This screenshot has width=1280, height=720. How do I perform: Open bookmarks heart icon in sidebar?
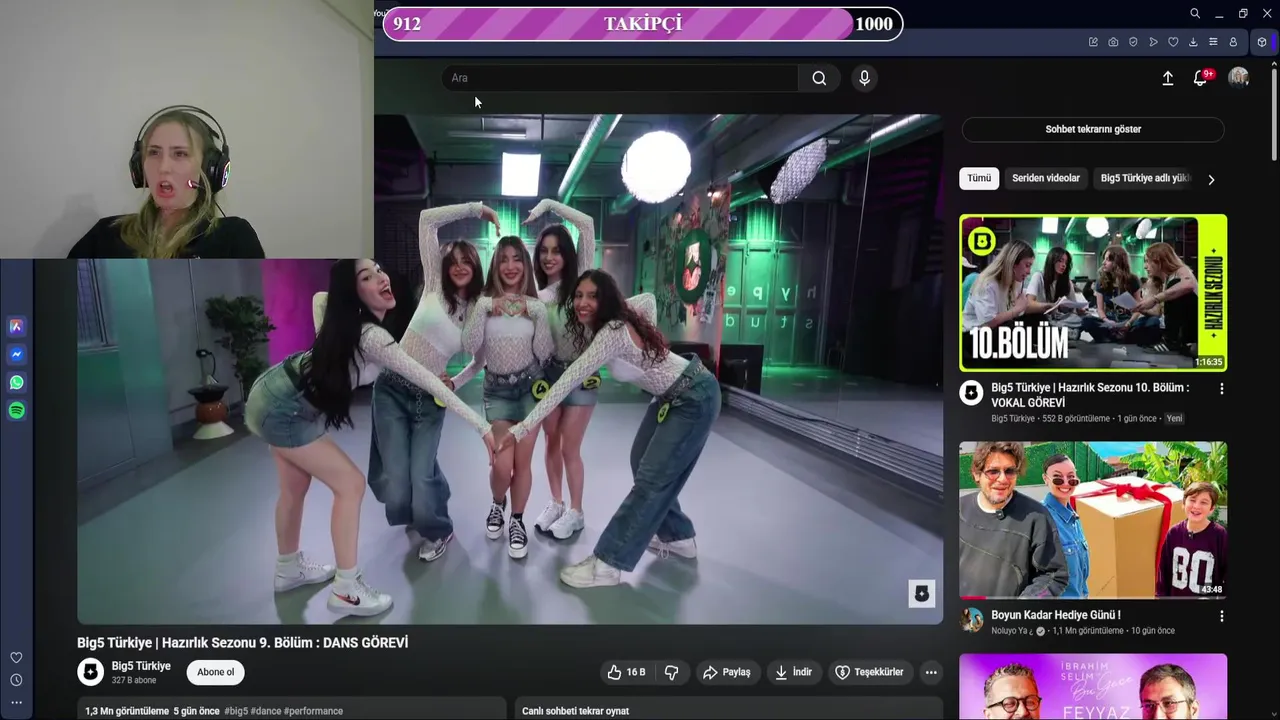click(16, 657)
